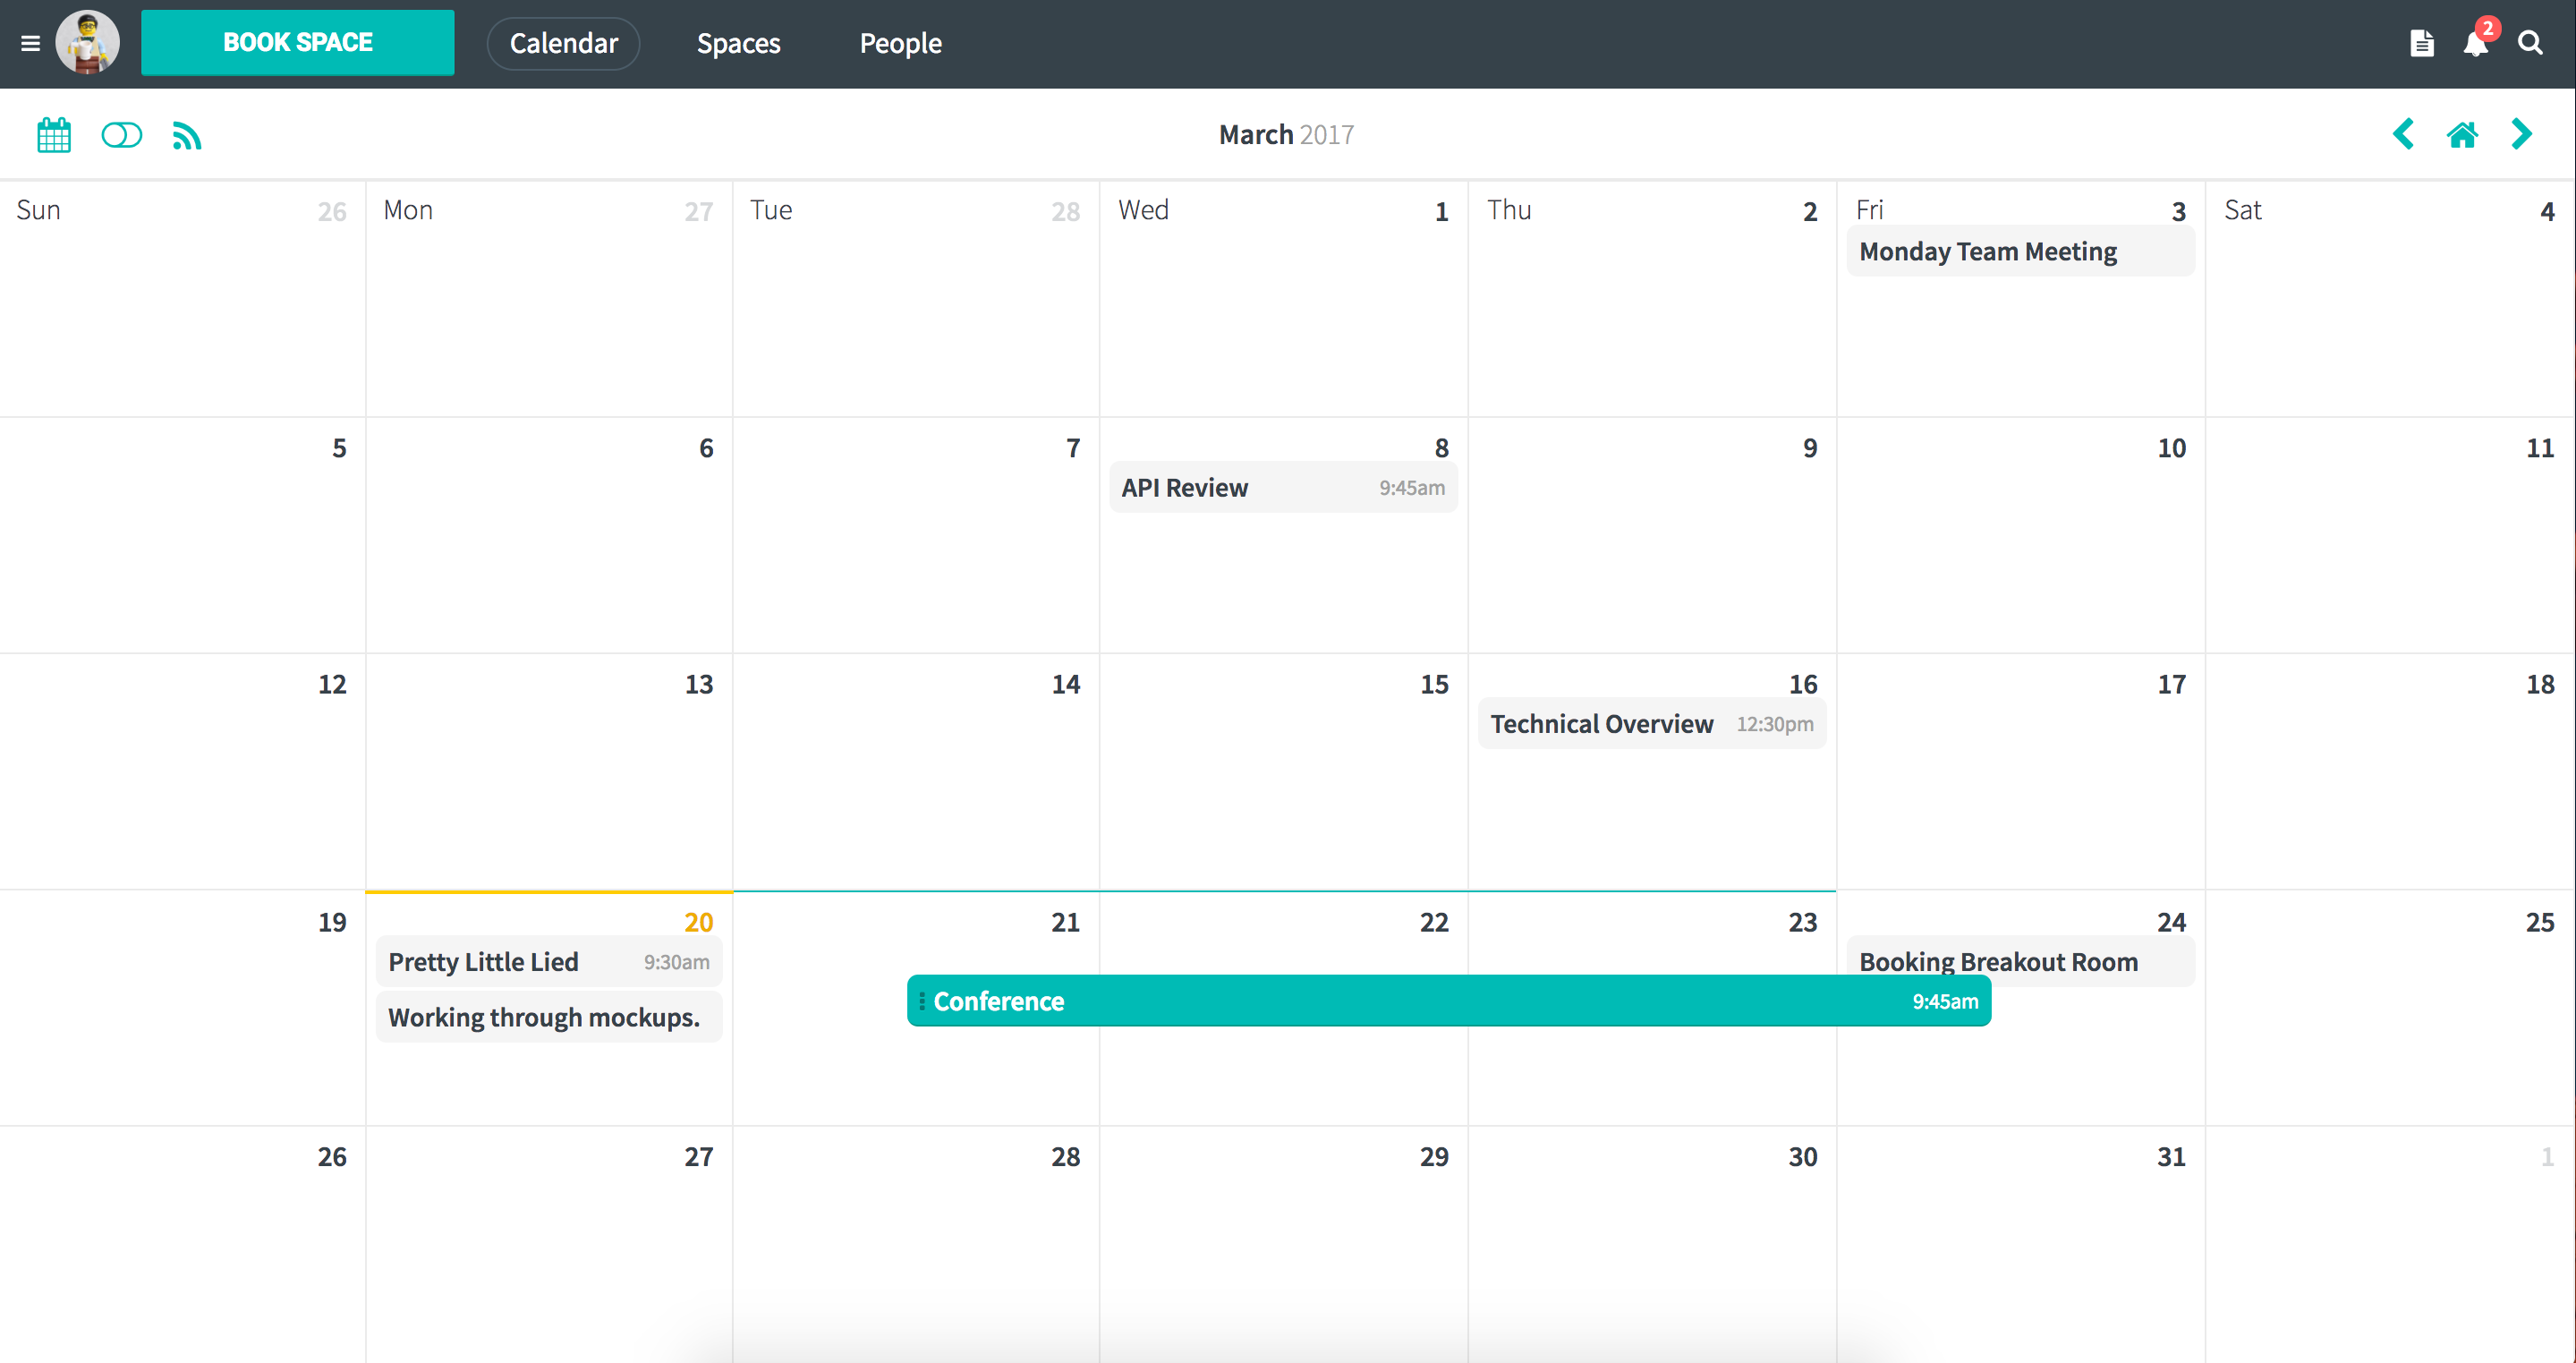Open the API Review event

[1283, 488]
